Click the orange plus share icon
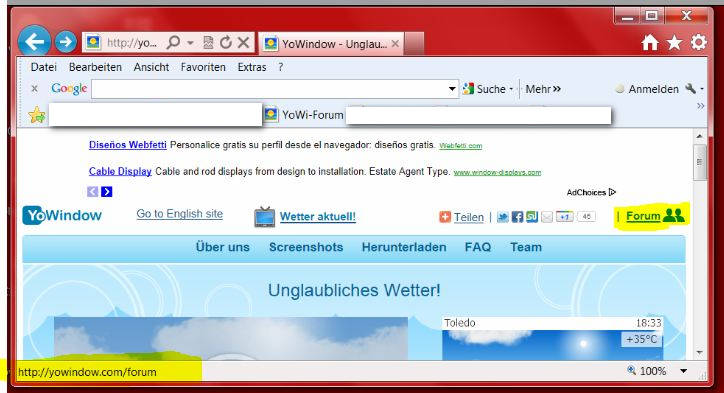The height and width of the screenshot is (393, 724). 445,217
